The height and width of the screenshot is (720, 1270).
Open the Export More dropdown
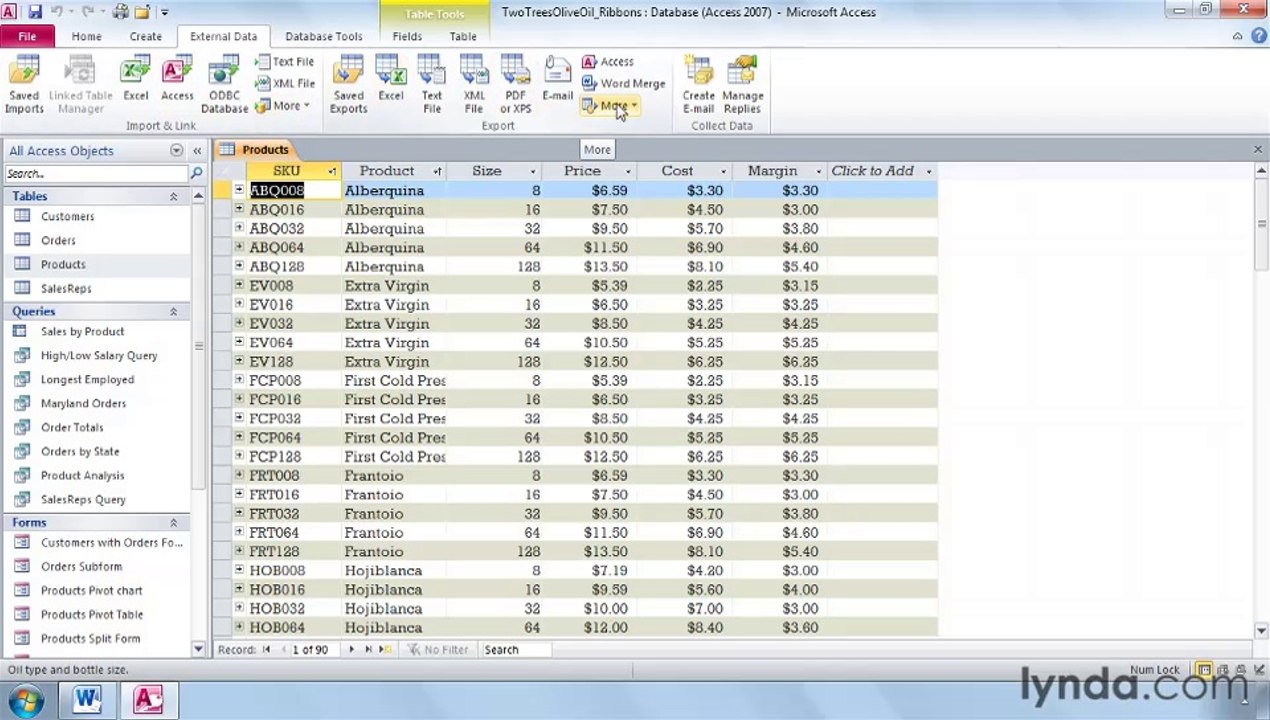609,106
